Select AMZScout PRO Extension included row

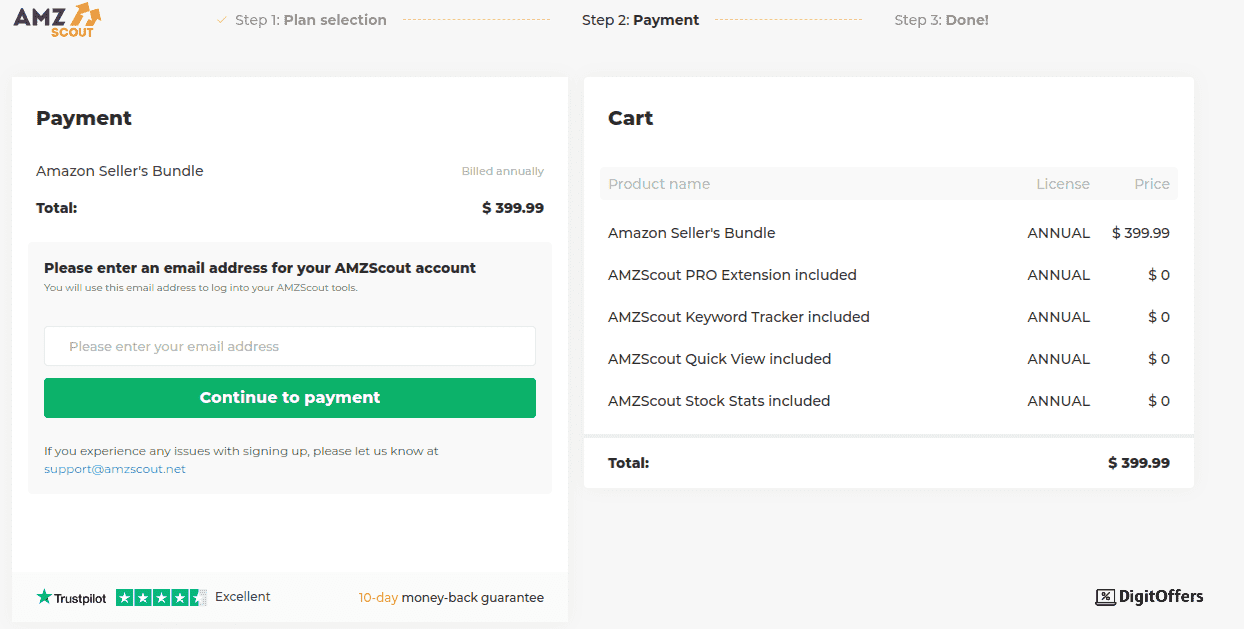click(889, 275)
